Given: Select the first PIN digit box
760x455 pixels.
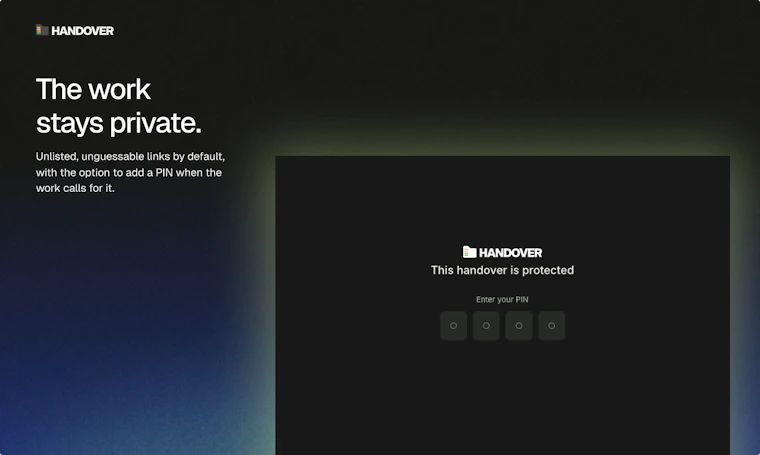Looking at the screenshot, I should [x=453, y=326].
